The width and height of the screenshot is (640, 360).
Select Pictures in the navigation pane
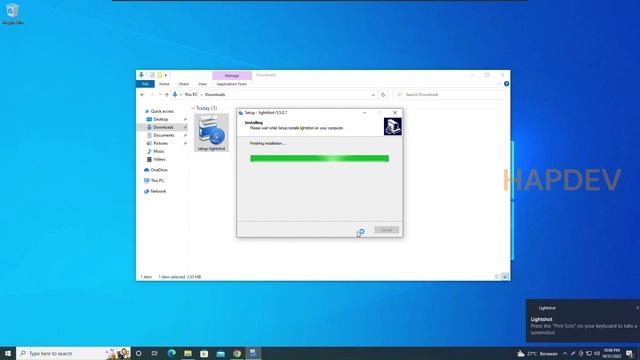pos(160,143)
